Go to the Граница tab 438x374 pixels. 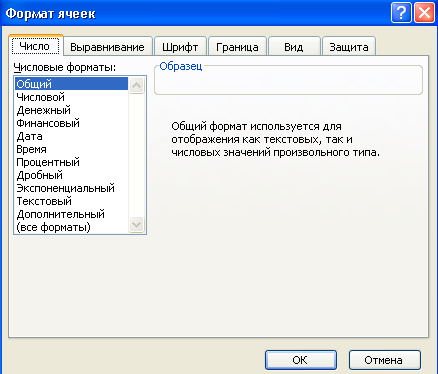click(x=237, y=47)
